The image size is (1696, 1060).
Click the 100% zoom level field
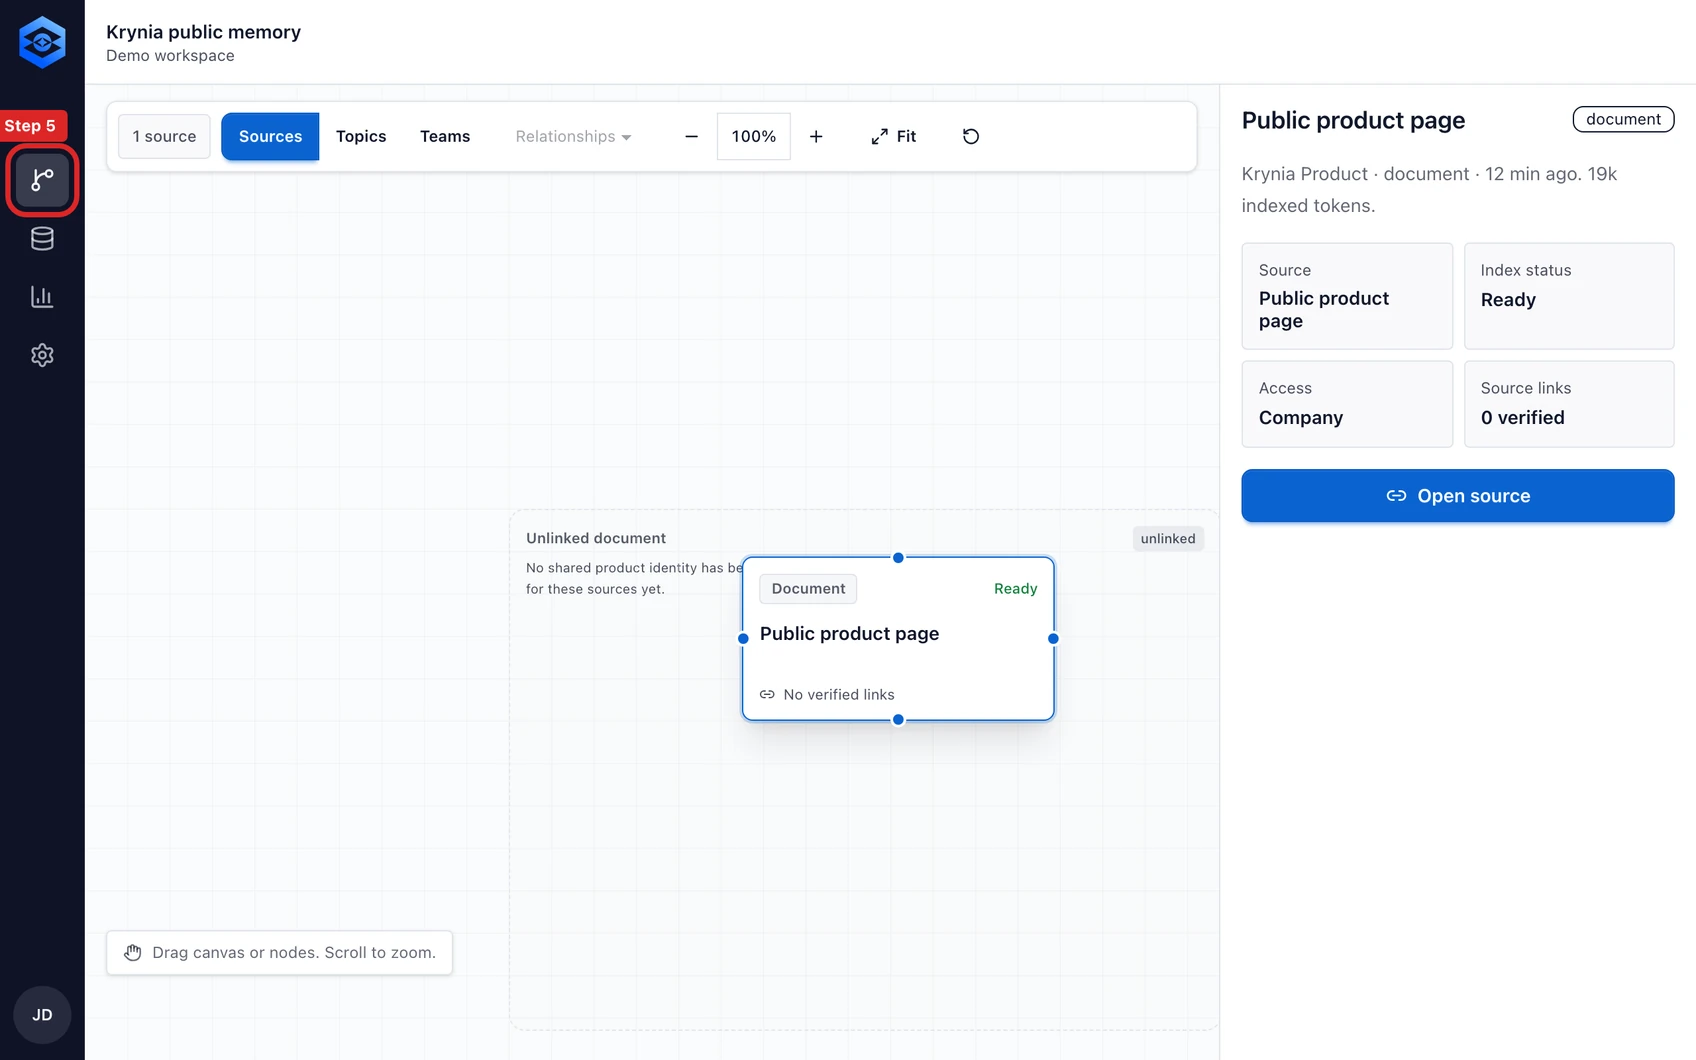click(754, 136)
